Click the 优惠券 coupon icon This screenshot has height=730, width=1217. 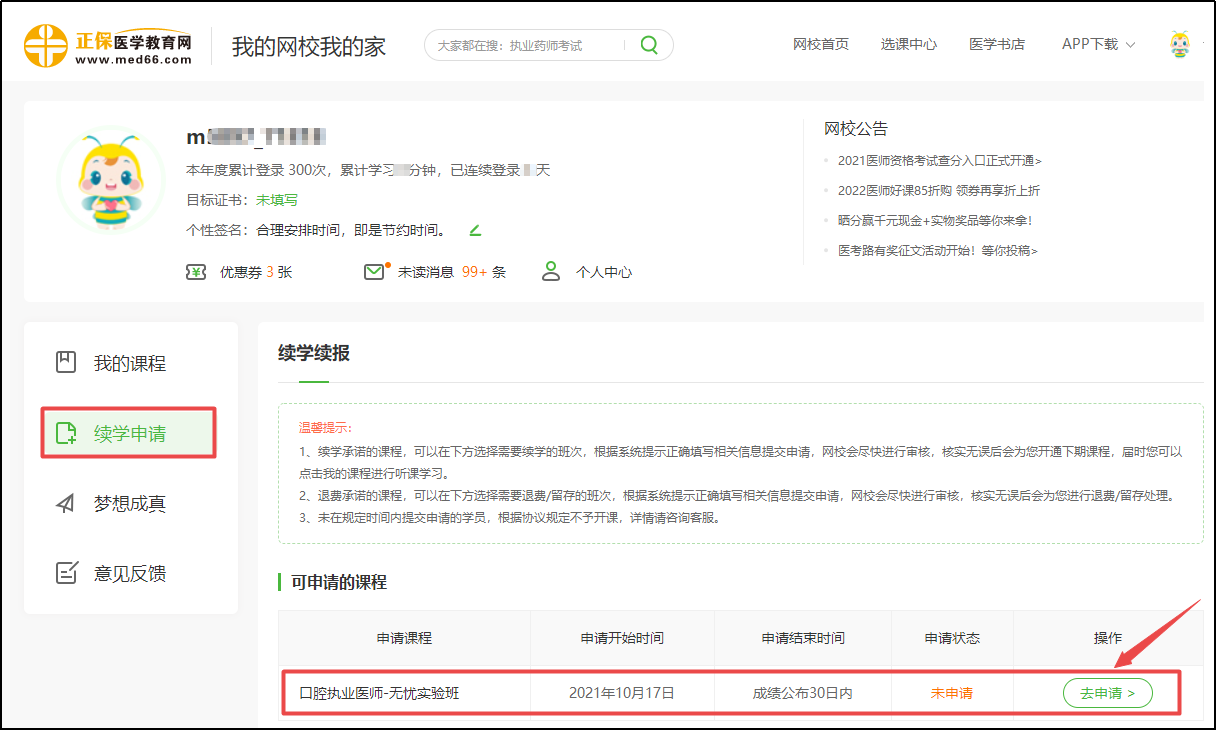[x=196, y=270]
